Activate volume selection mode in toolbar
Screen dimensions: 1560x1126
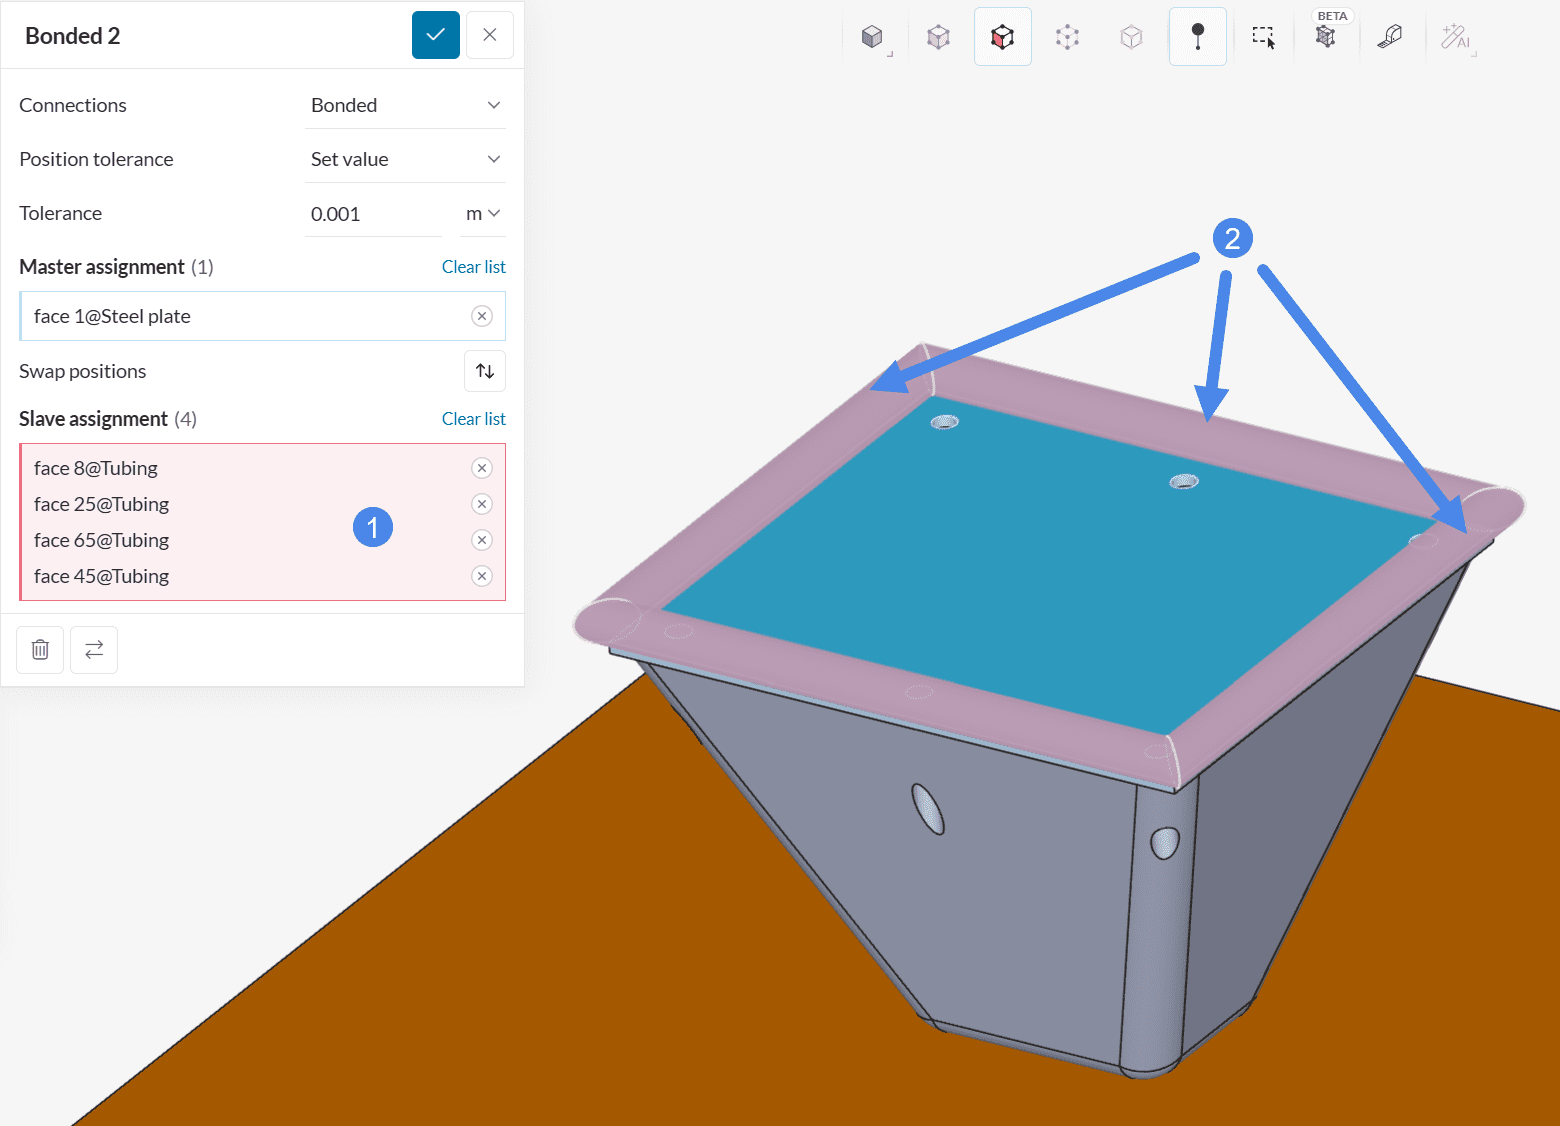point(938,38)
